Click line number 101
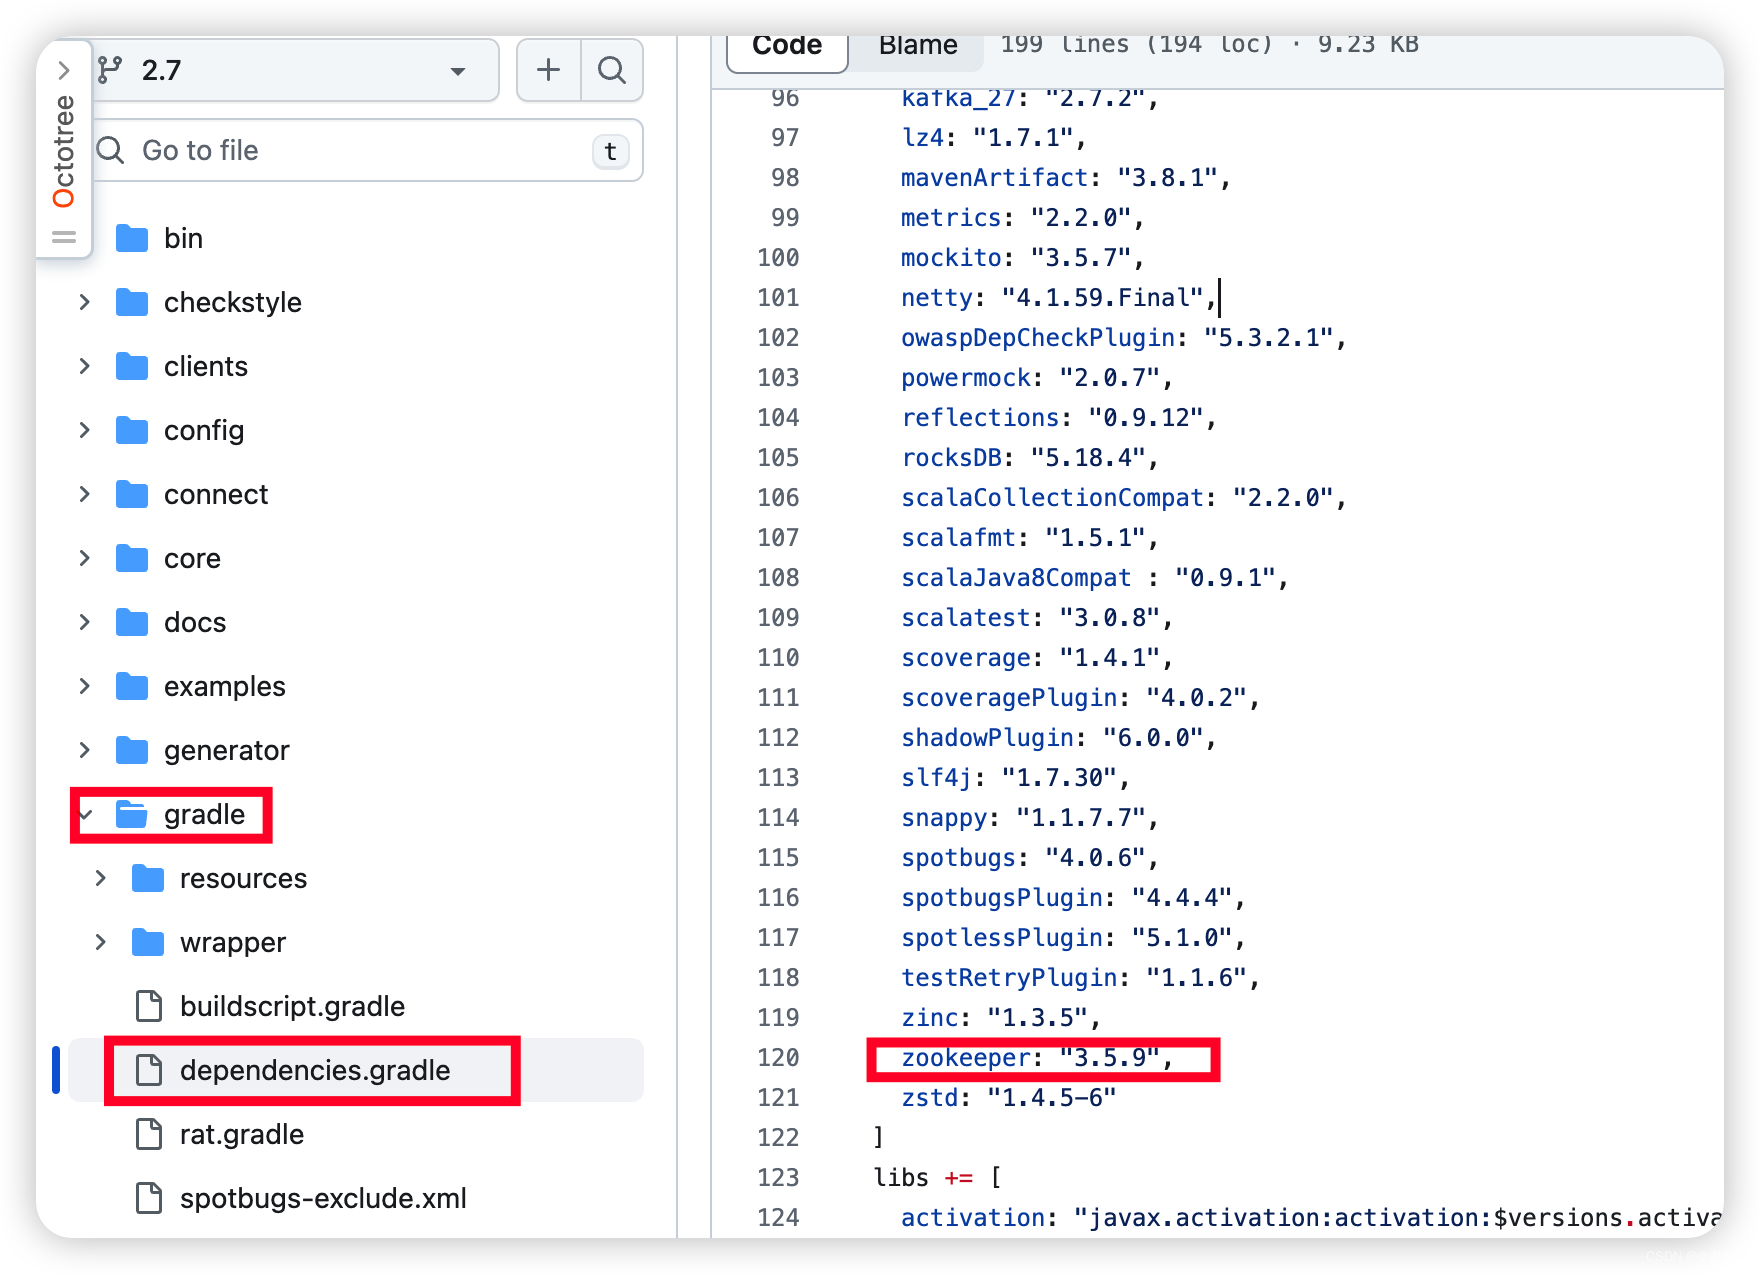Image resolution: width=1760 pixels, height=1274 pixels. (778, 298)
